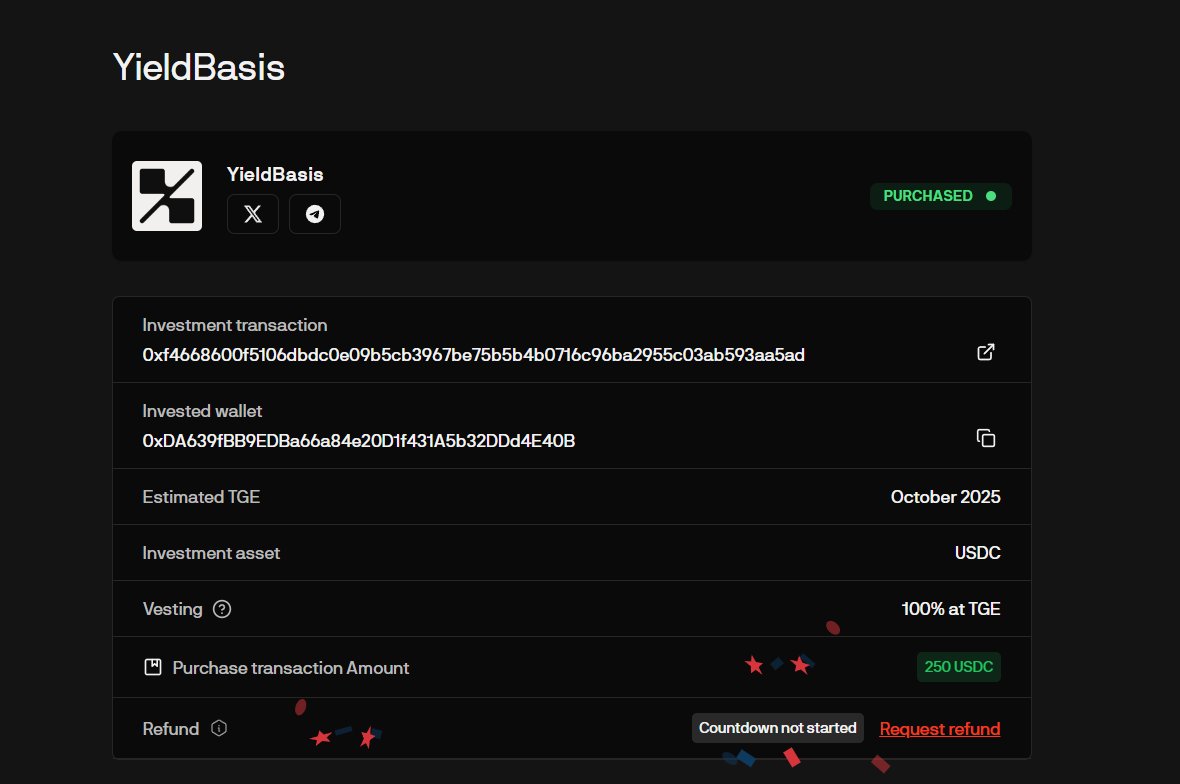This screenshot has height=784, width=1180.
Task: Click the Purchase transaction Amount bookmark icon
Action: pyautogui.click(x=153, y=667)
